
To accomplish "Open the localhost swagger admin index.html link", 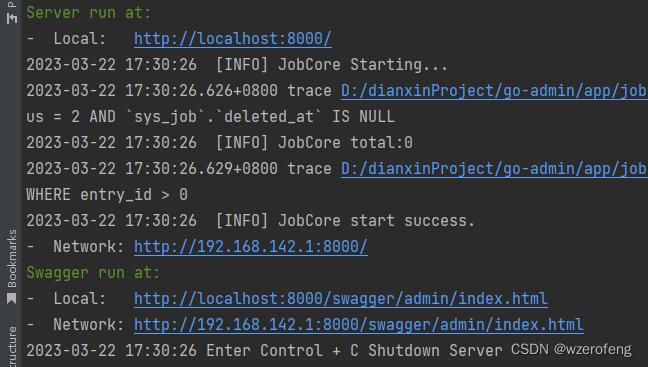I will [x=341, y=299].
